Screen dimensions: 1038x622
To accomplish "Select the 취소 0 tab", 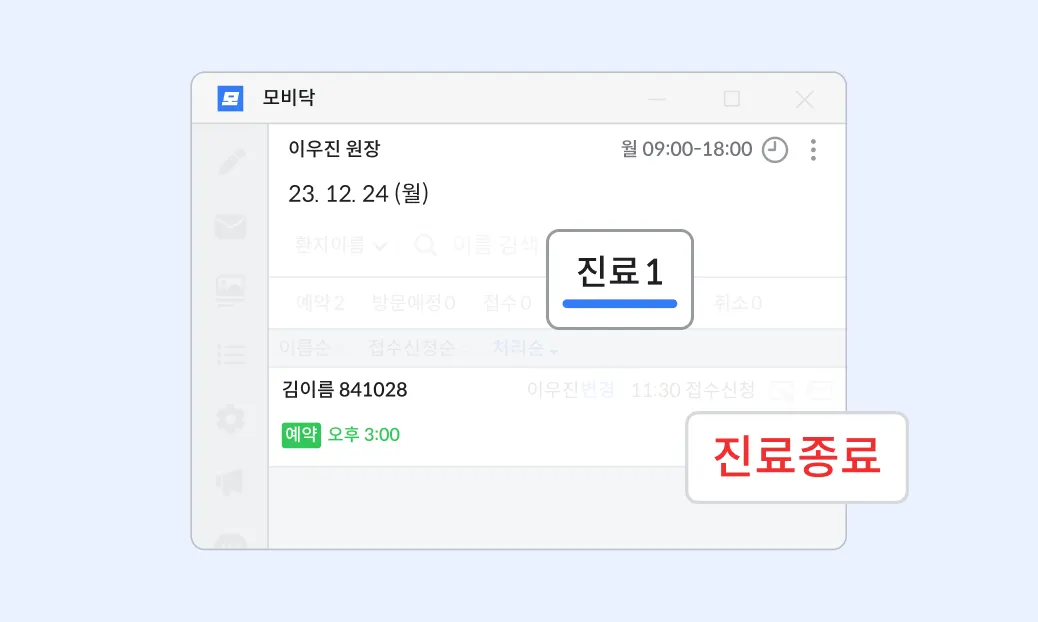I will [737, 303].
